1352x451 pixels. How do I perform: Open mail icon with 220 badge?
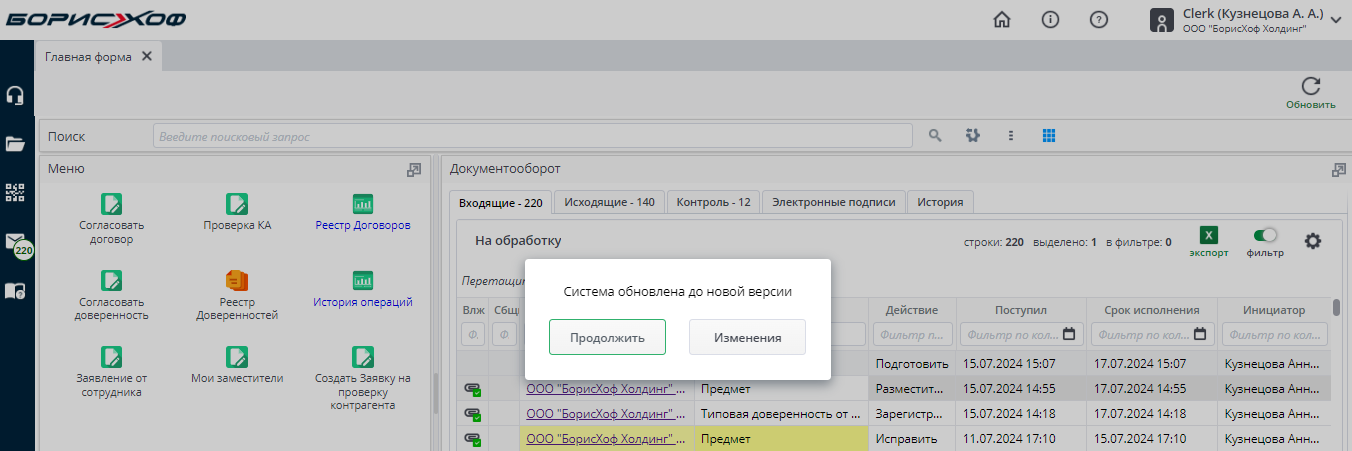(x=15, y=242)
